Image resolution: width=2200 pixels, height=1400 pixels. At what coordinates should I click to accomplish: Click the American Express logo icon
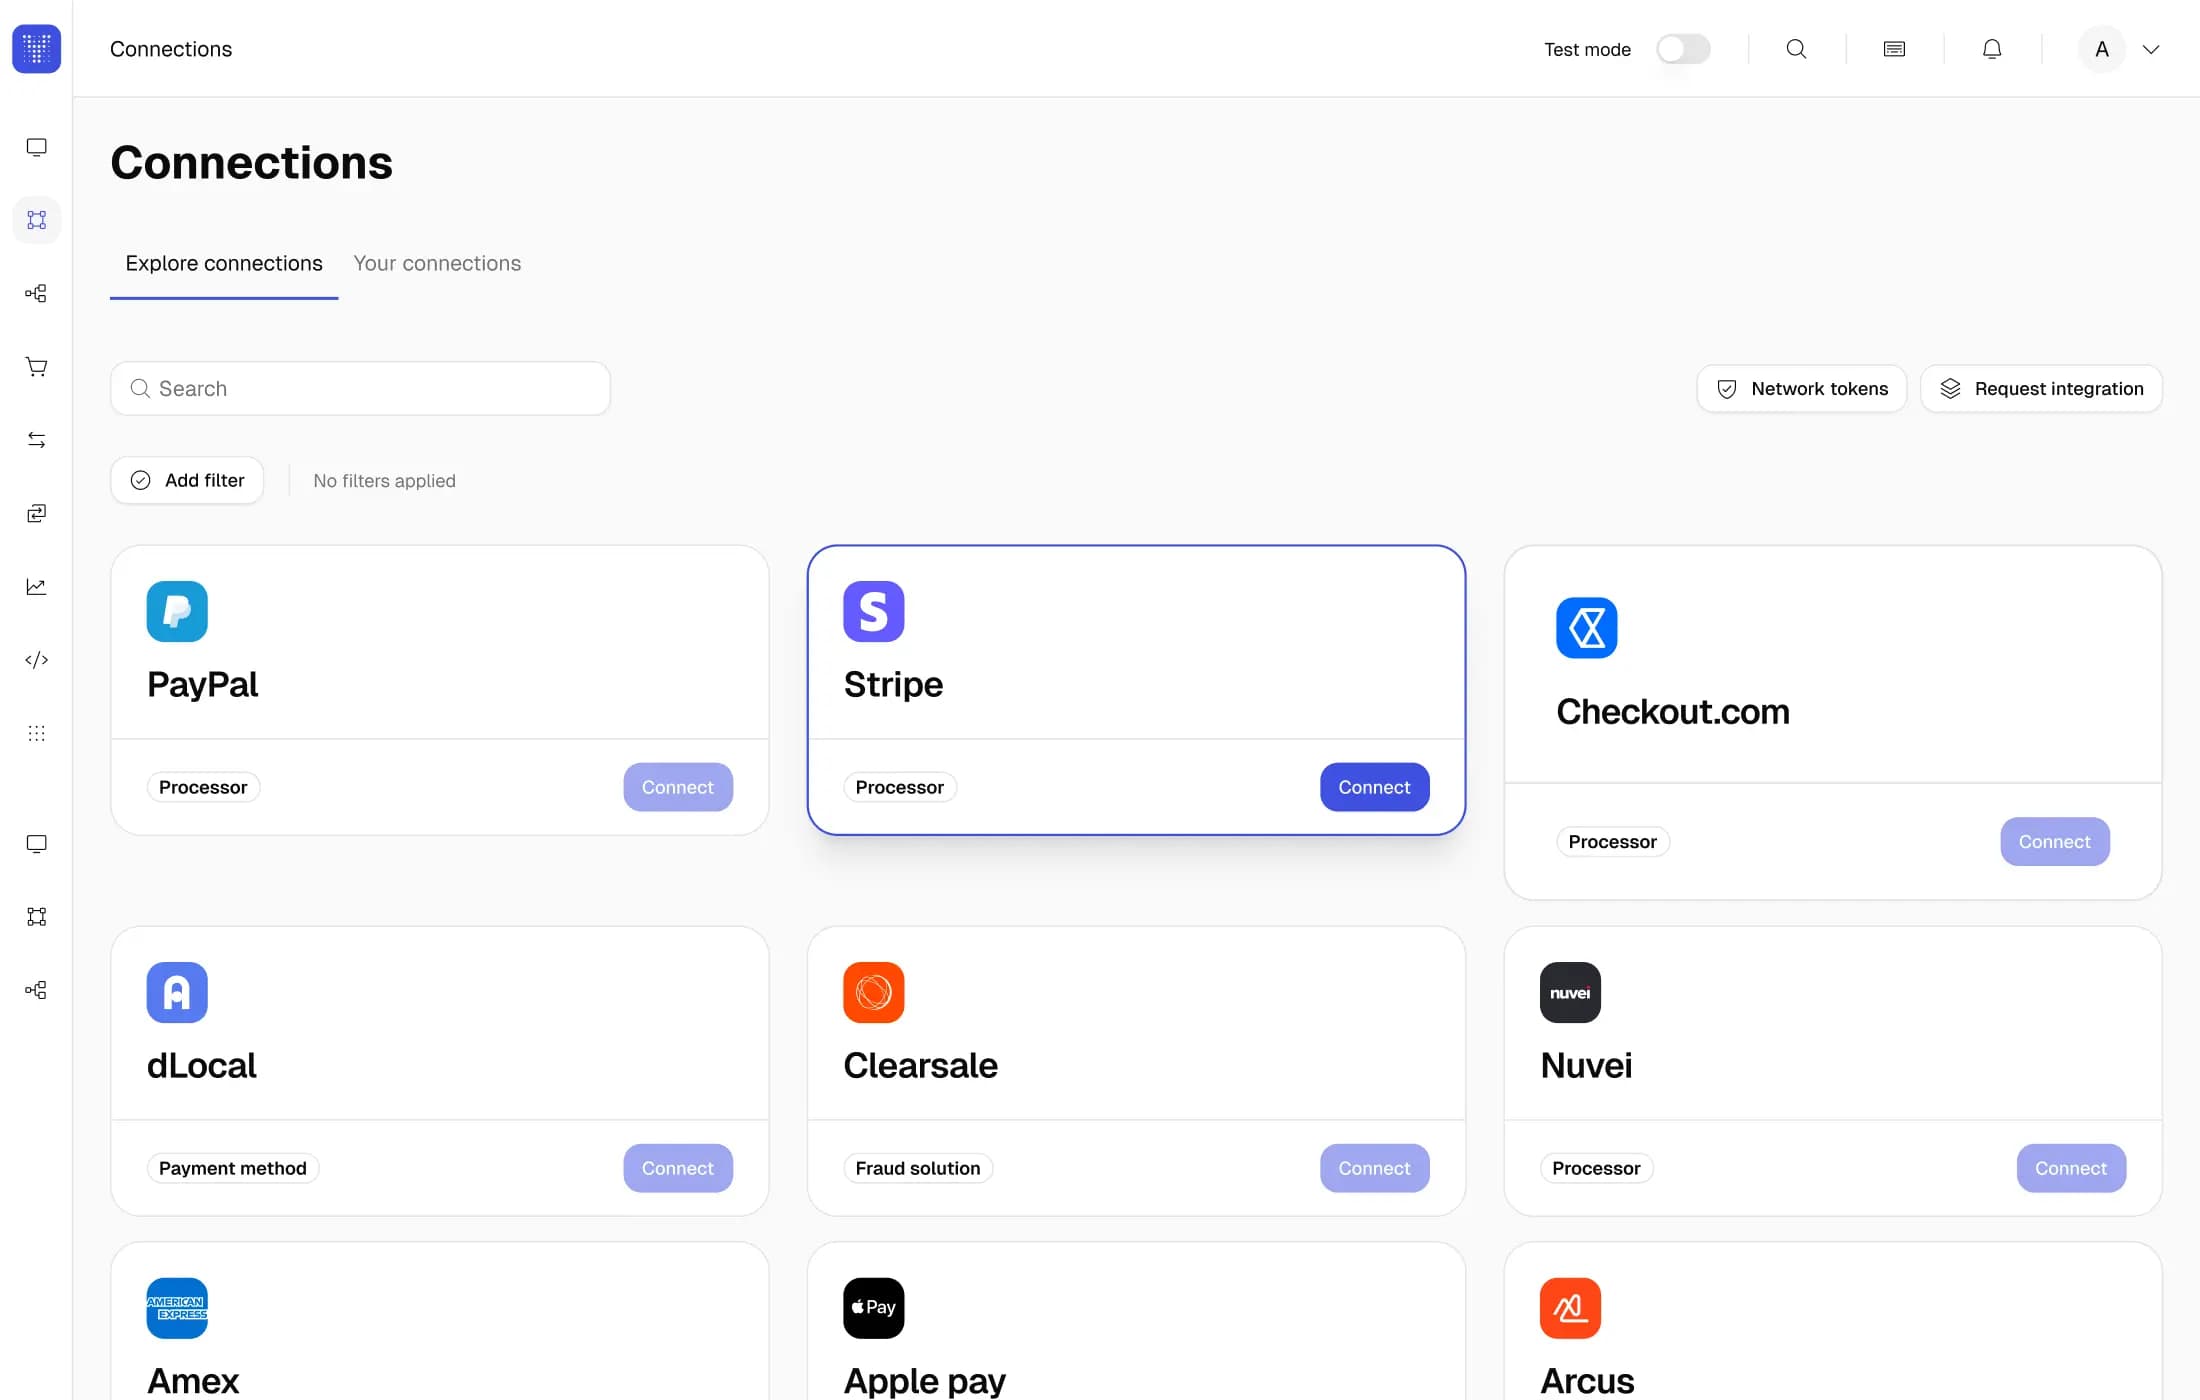[177, 1308]
